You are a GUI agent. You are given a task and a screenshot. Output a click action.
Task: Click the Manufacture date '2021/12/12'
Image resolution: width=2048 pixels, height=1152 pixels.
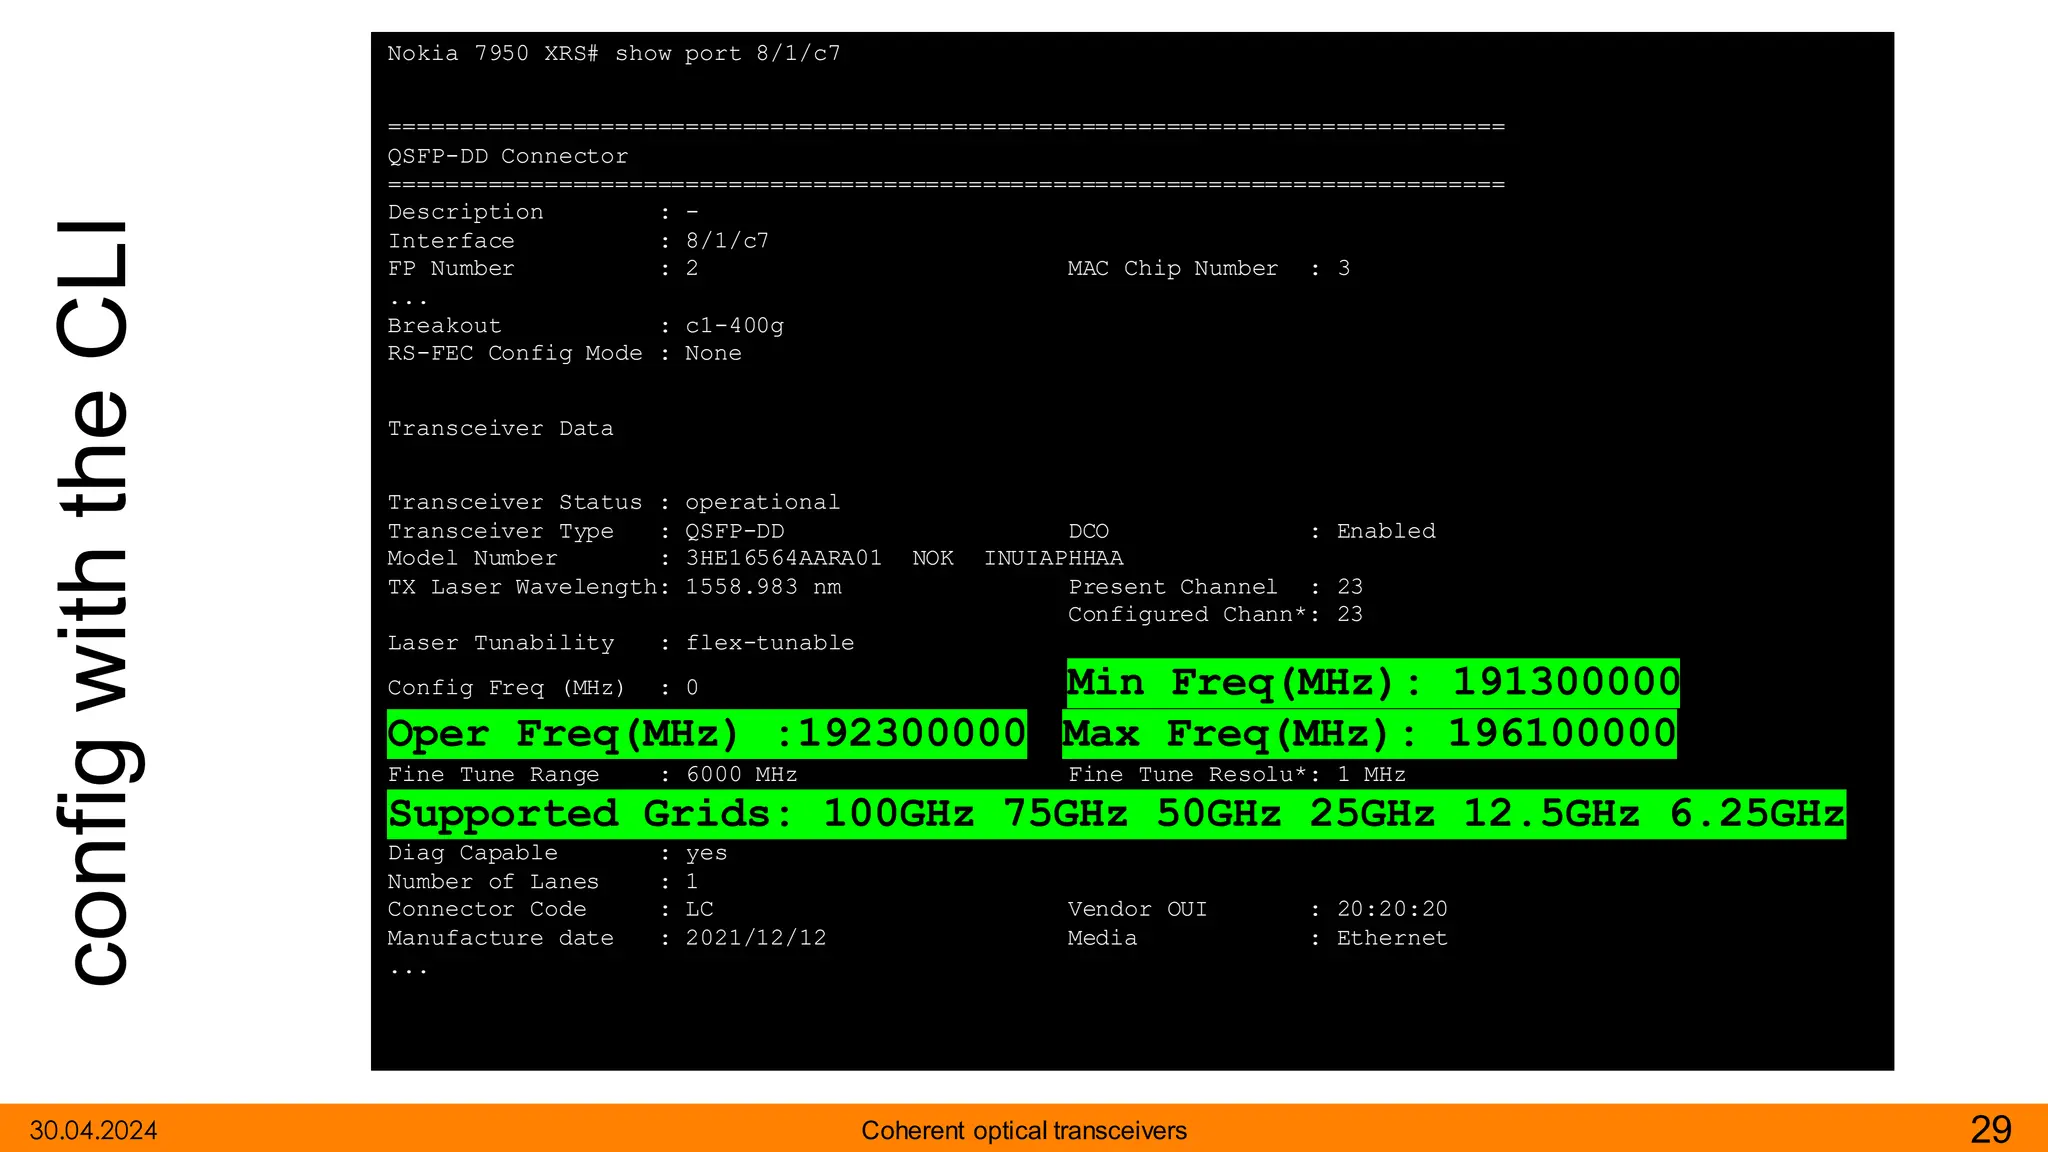tap(755, 939)
